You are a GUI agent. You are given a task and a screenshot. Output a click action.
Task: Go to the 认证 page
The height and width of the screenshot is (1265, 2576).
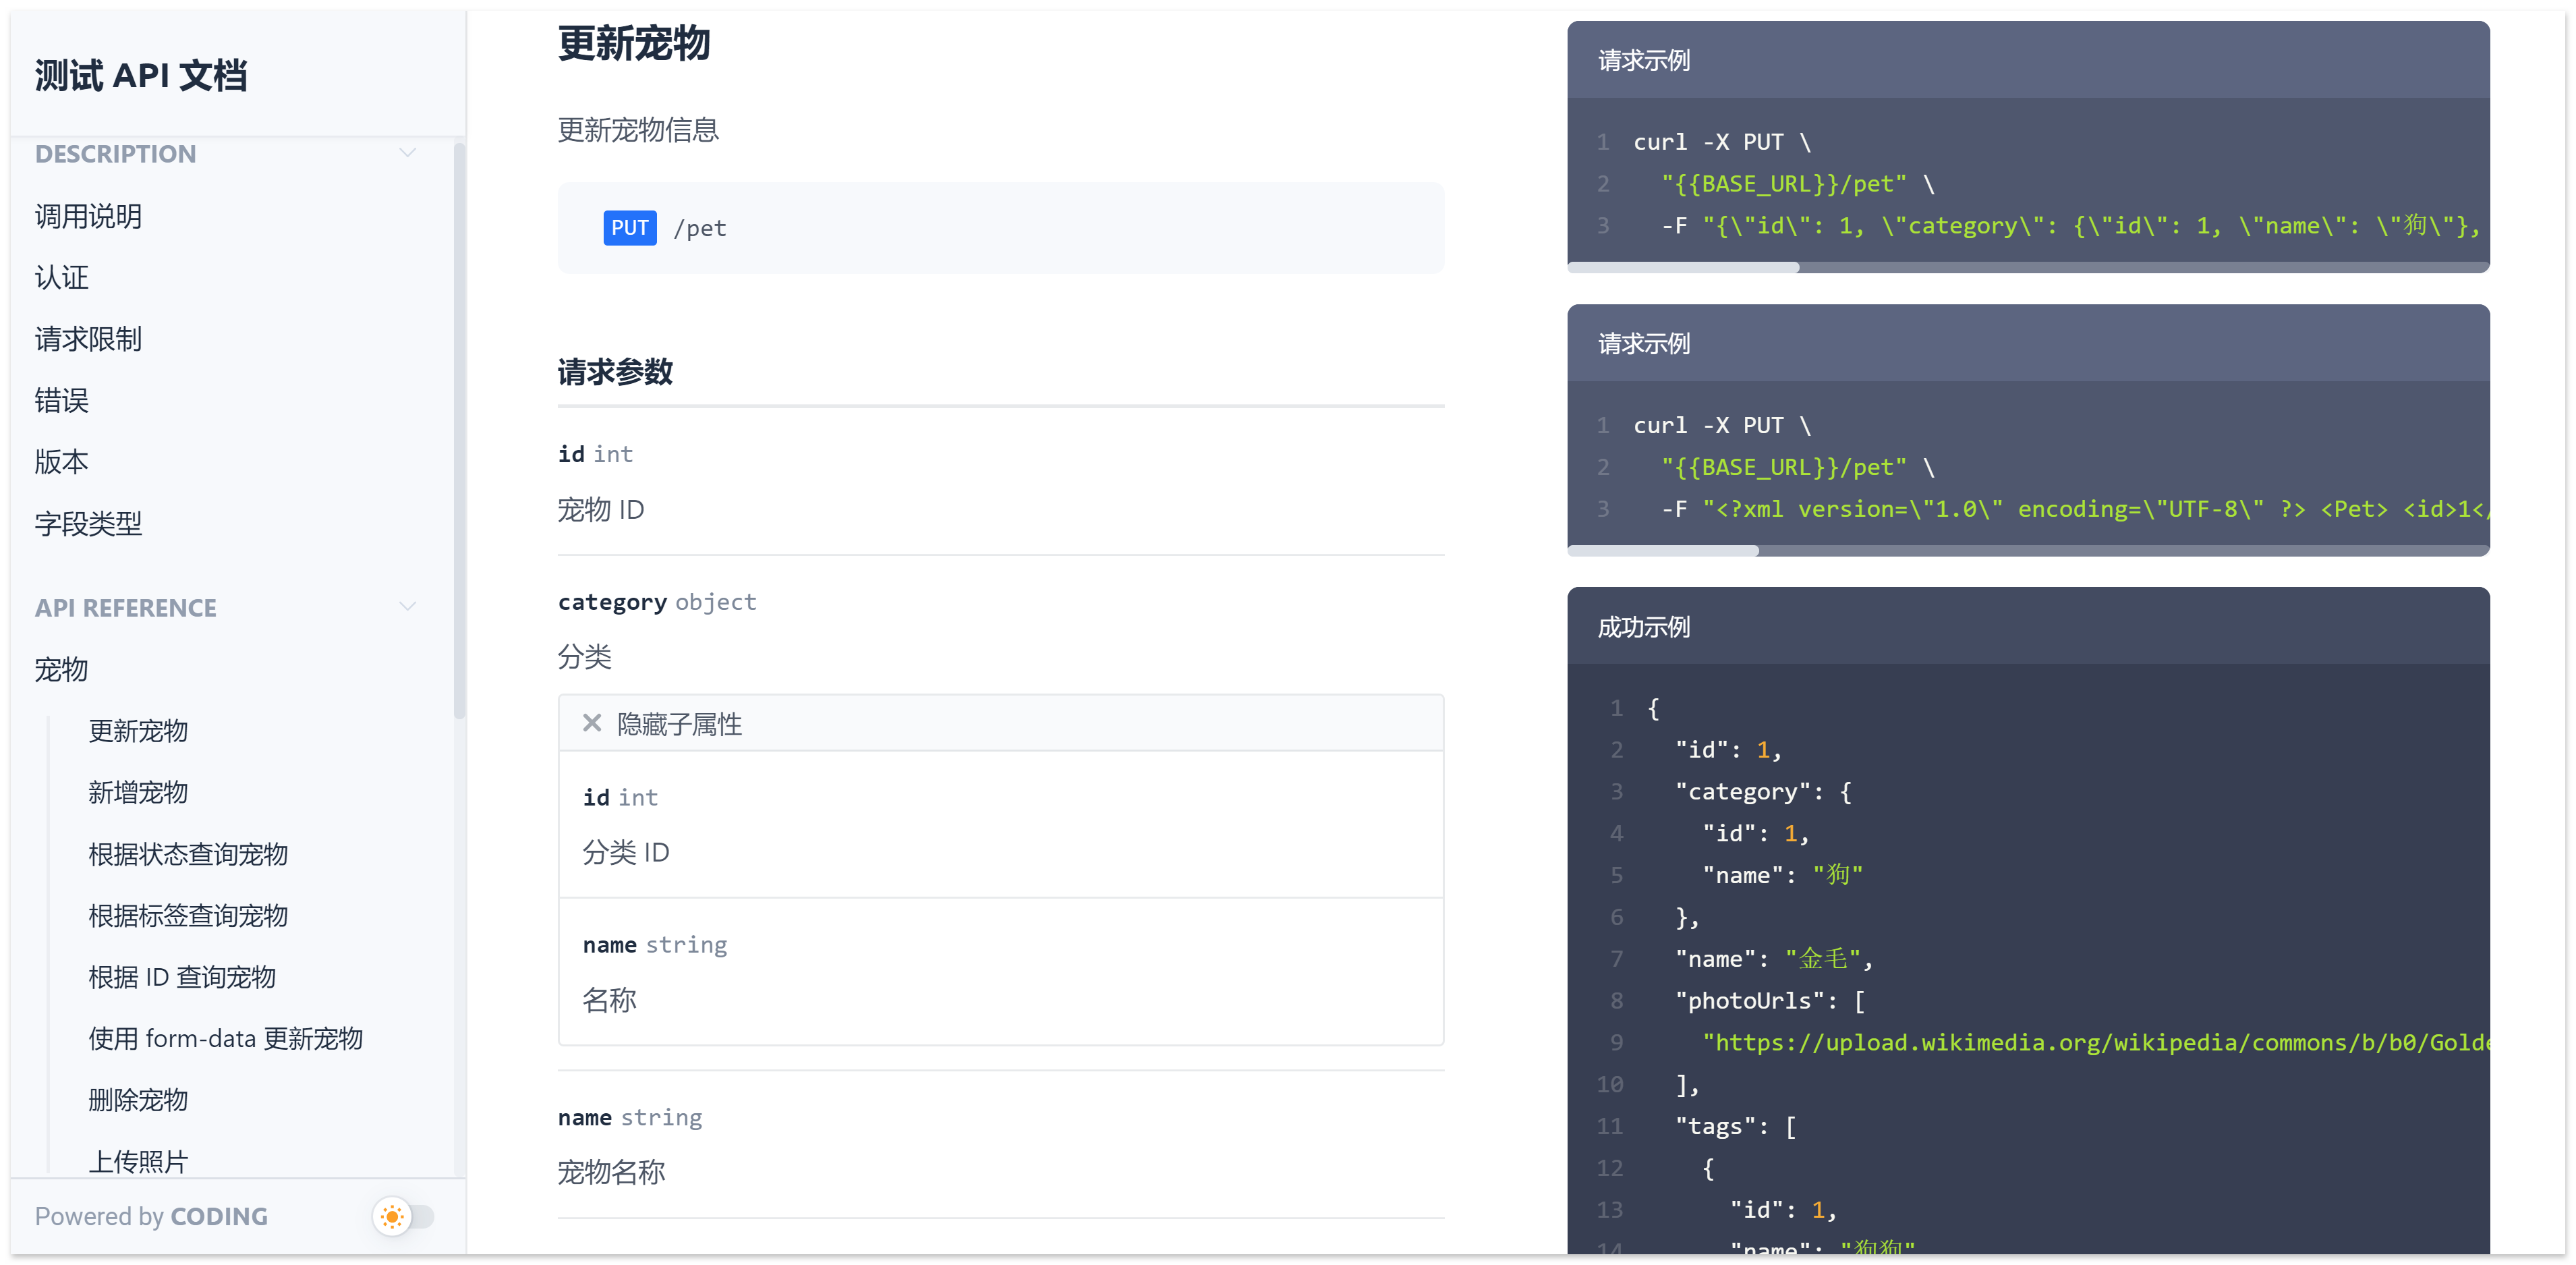tap(62, 278)
